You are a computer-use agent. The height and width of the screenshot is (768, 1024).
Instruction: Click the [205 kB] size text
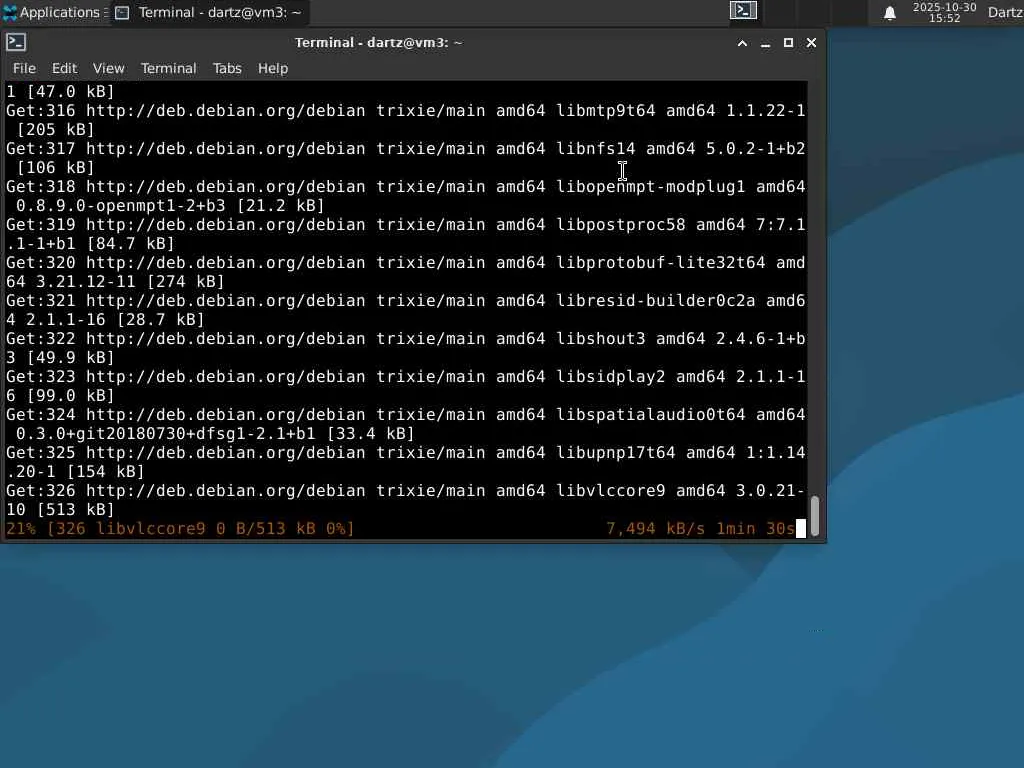point(56,129)
